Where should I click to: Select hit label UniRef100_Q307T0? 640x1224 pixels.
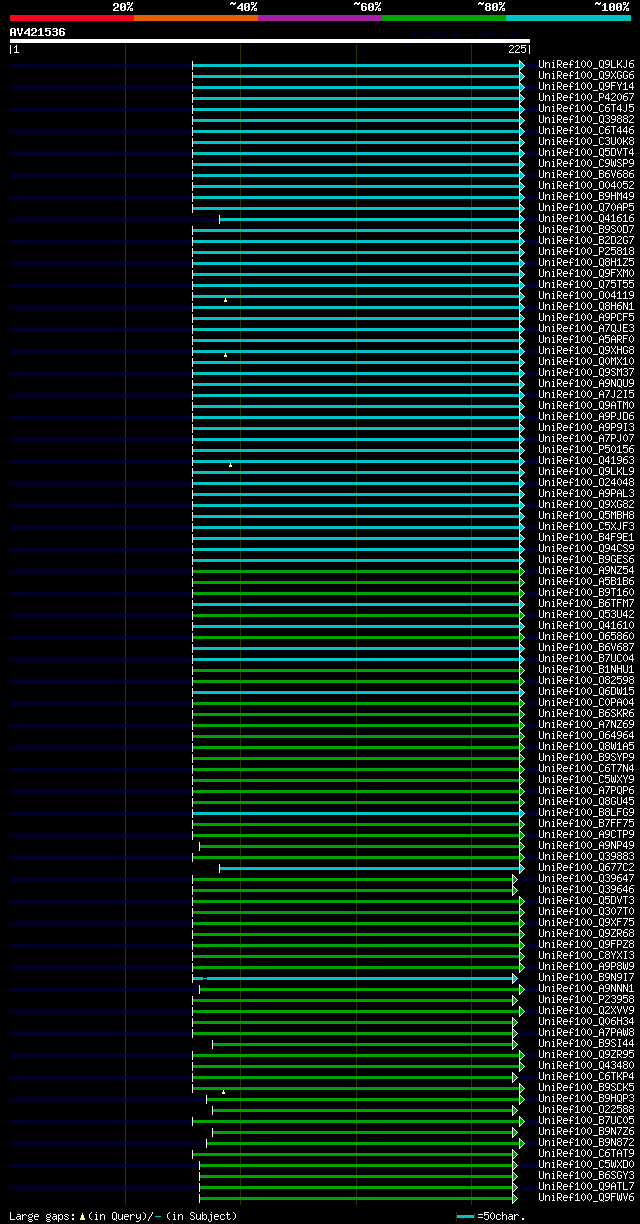(x=586, y=911)
